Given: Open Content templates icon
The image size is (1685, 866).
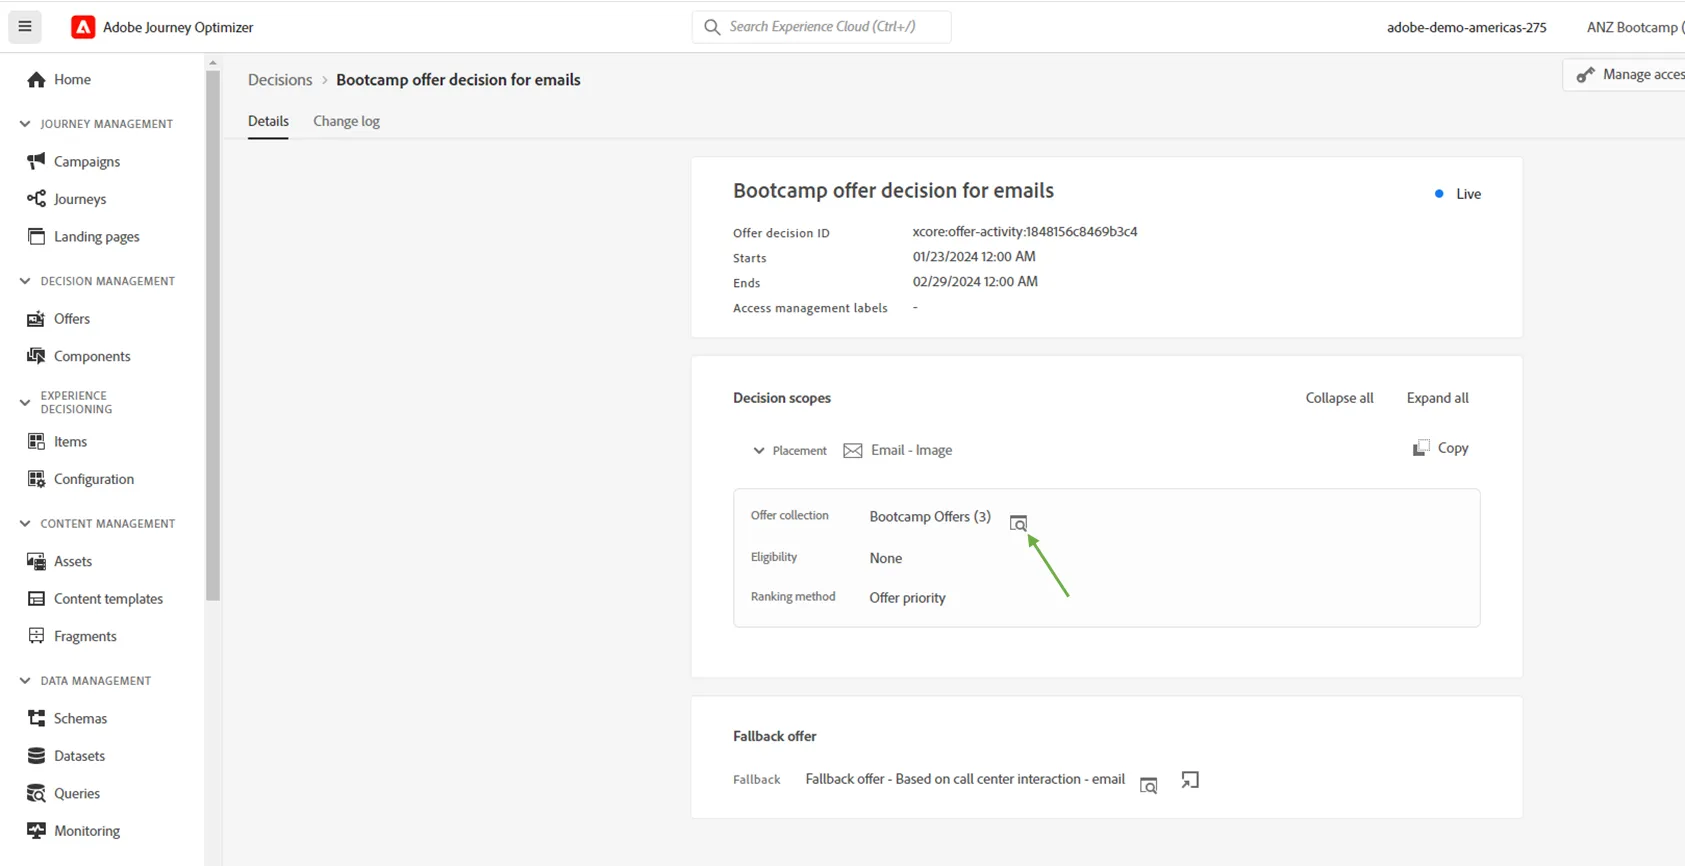Looking at the screenshot, I should point(36,598).
